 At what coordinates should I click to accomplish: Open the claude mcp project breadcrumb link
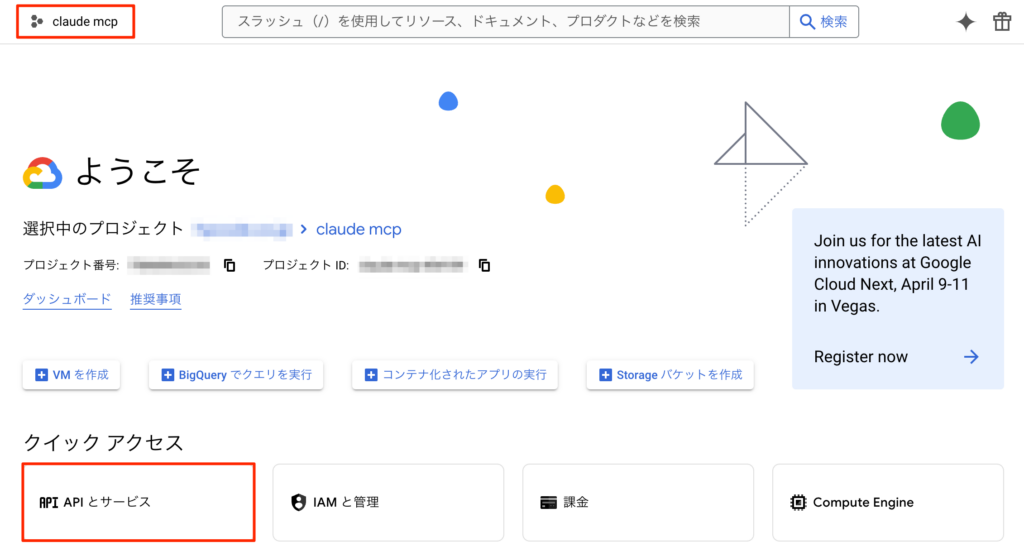pos(358,229)
